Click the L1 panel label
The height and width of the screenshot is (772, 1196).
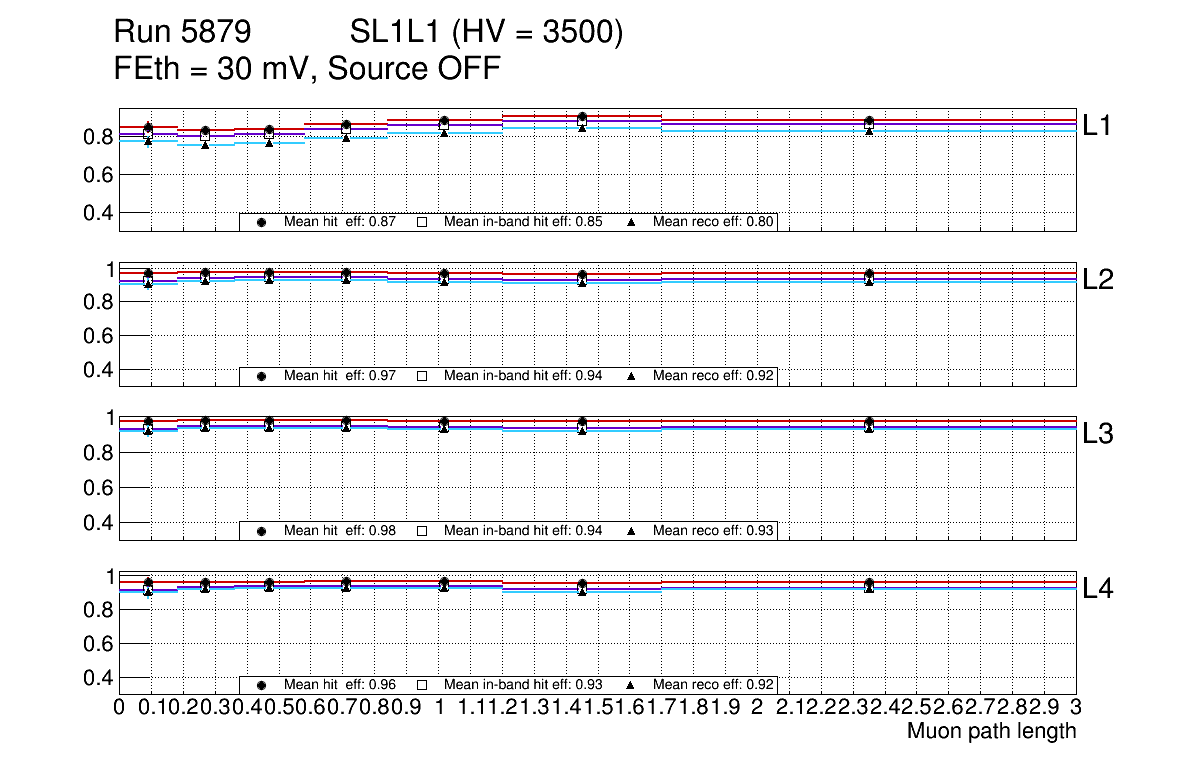[x=1098, y=125]
